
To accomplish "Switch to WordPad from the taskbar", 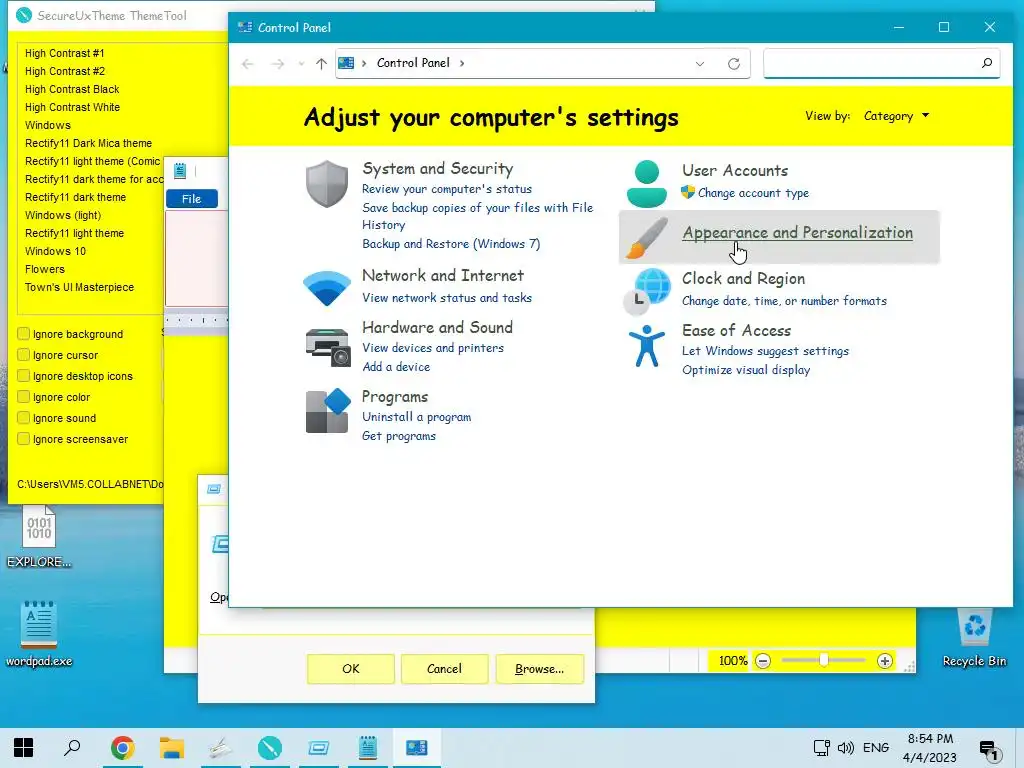I will [x=368, y=747].
